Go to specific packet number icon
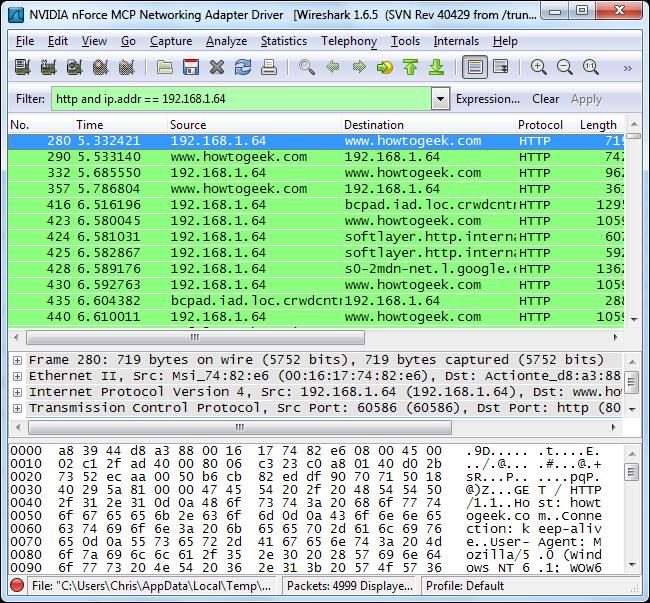Screen dimensions: 650x603 tap(385, 67)
